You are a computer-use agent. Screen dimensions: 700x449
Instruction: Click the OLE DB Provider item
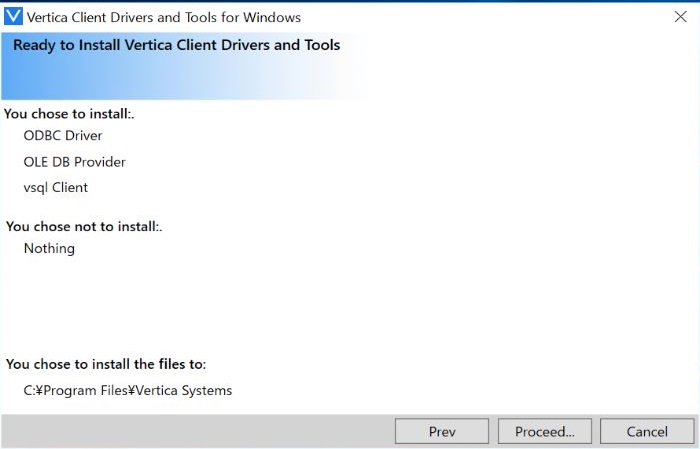(75, 161)
